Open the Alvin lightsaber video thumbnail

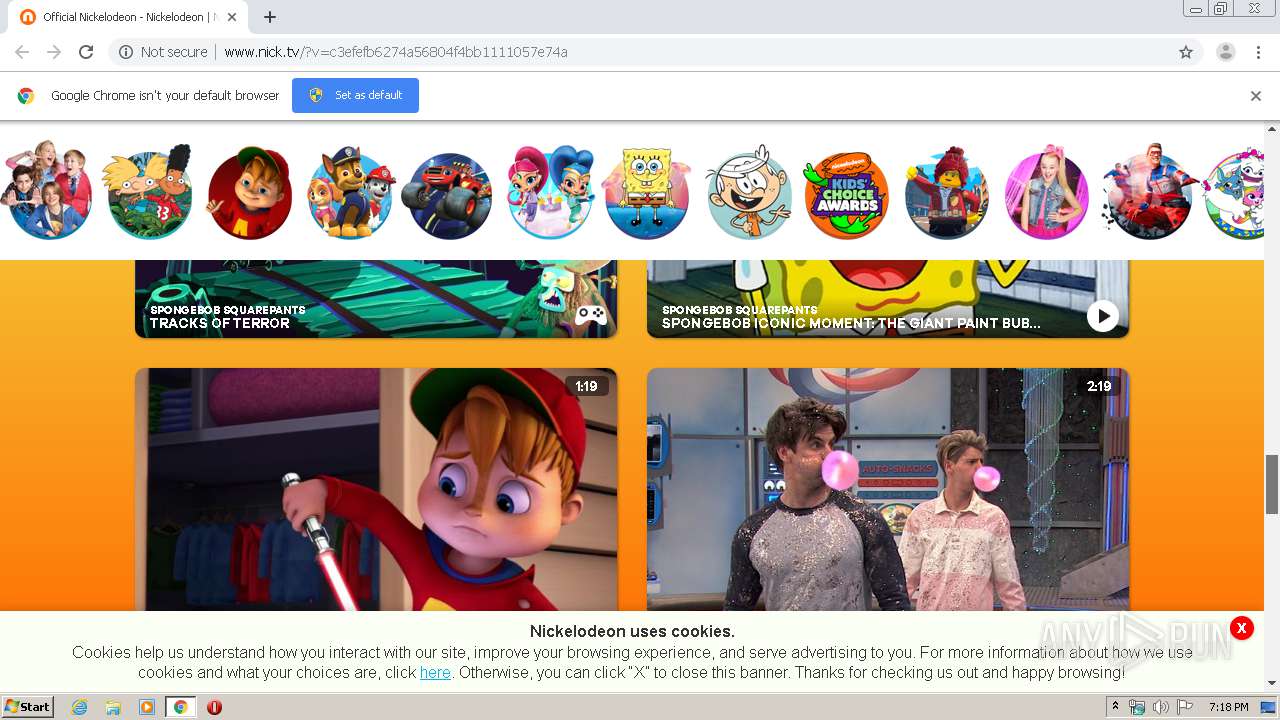tap(376, 489)
